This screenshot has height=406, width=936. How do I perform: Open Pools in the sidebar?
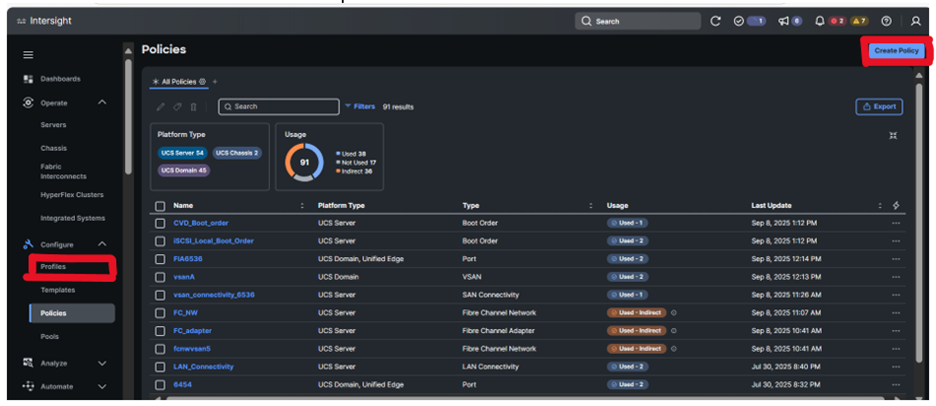(50, 337)
